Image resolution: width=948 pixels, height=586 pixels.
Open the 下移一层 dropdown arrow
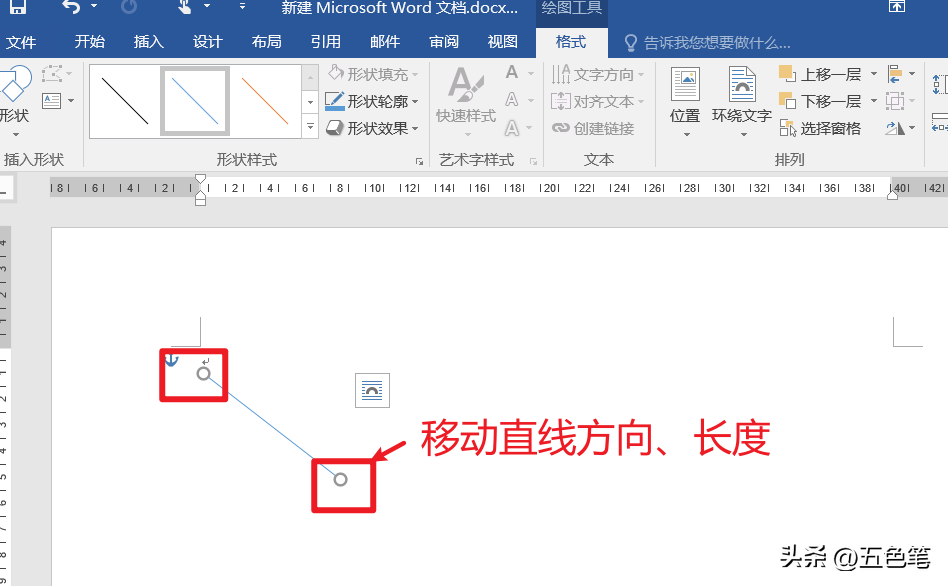874,101
